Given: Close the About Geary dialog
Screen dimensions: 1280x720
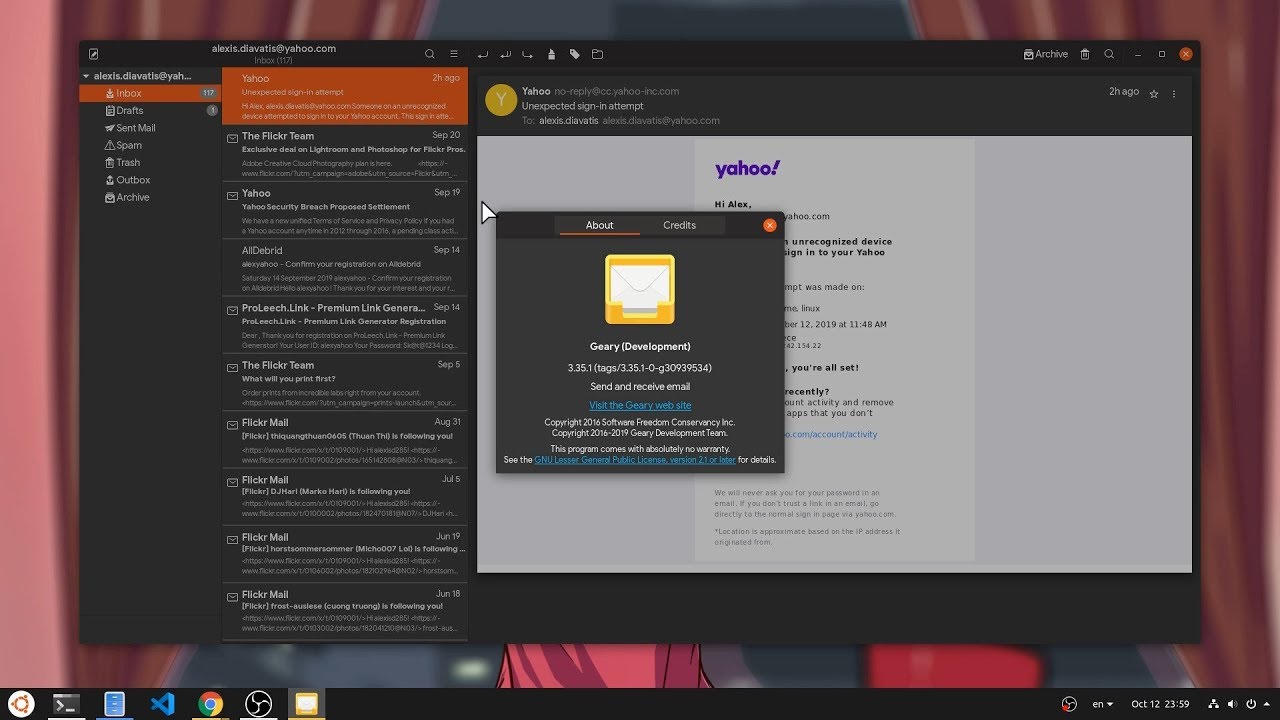Looking at the screenshot, I should [x=769, y=225].
